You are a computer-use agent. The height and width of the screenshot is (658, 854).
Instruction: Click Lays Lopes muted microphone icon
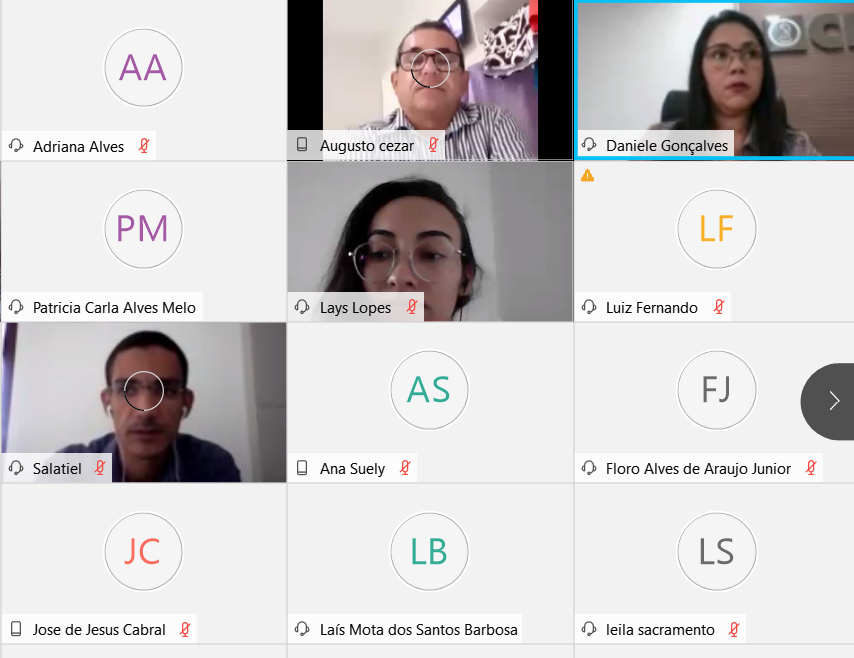pos(412,307)
